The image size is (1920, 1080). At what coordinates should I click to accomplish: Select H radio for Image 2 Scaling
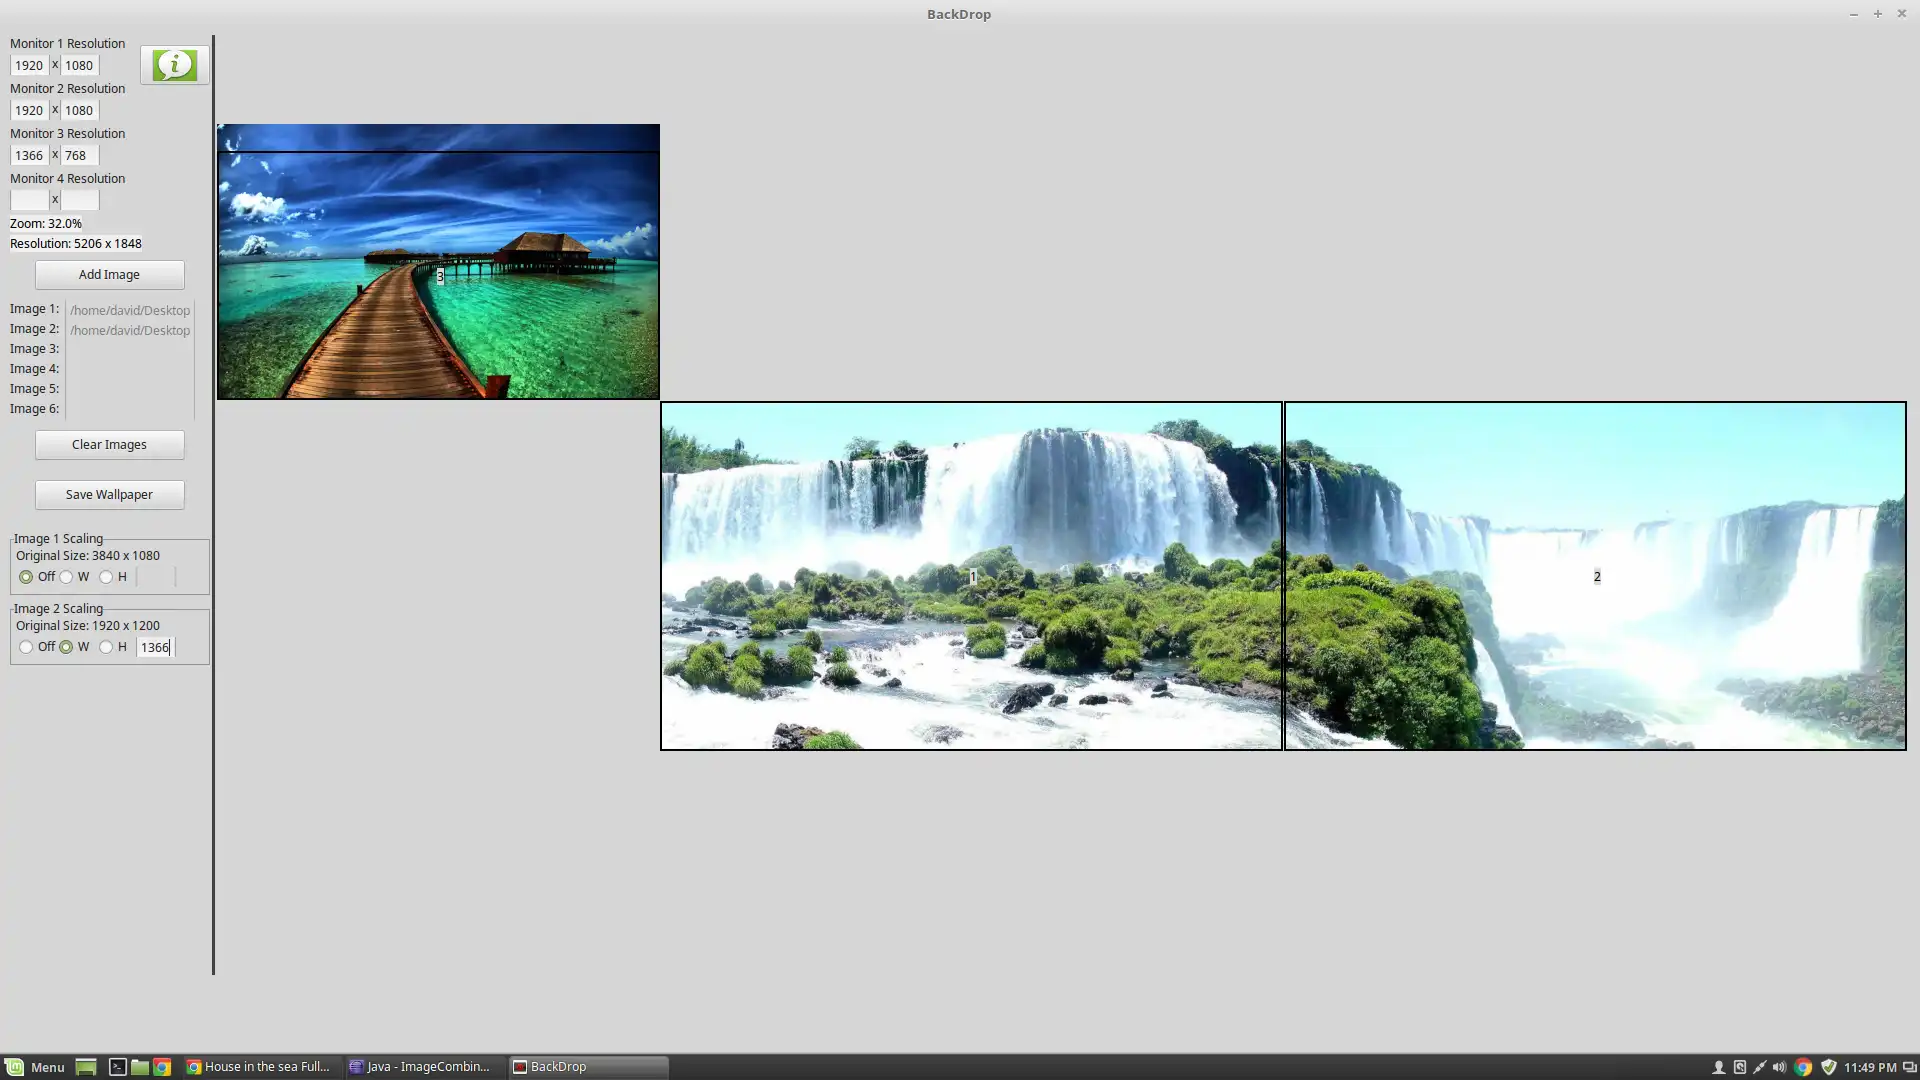(x=106, y=647)
